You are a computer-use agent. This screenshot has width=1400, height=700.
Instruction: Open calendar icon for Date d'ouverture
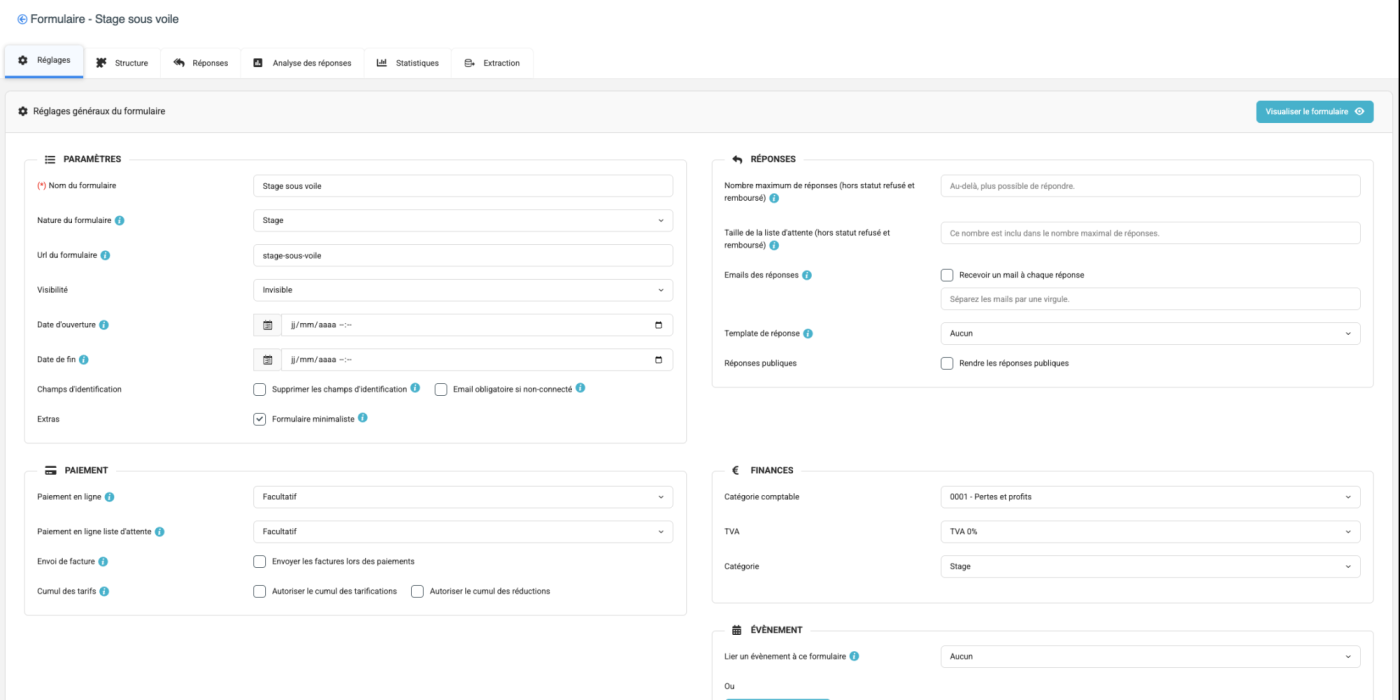click(267, 325)
